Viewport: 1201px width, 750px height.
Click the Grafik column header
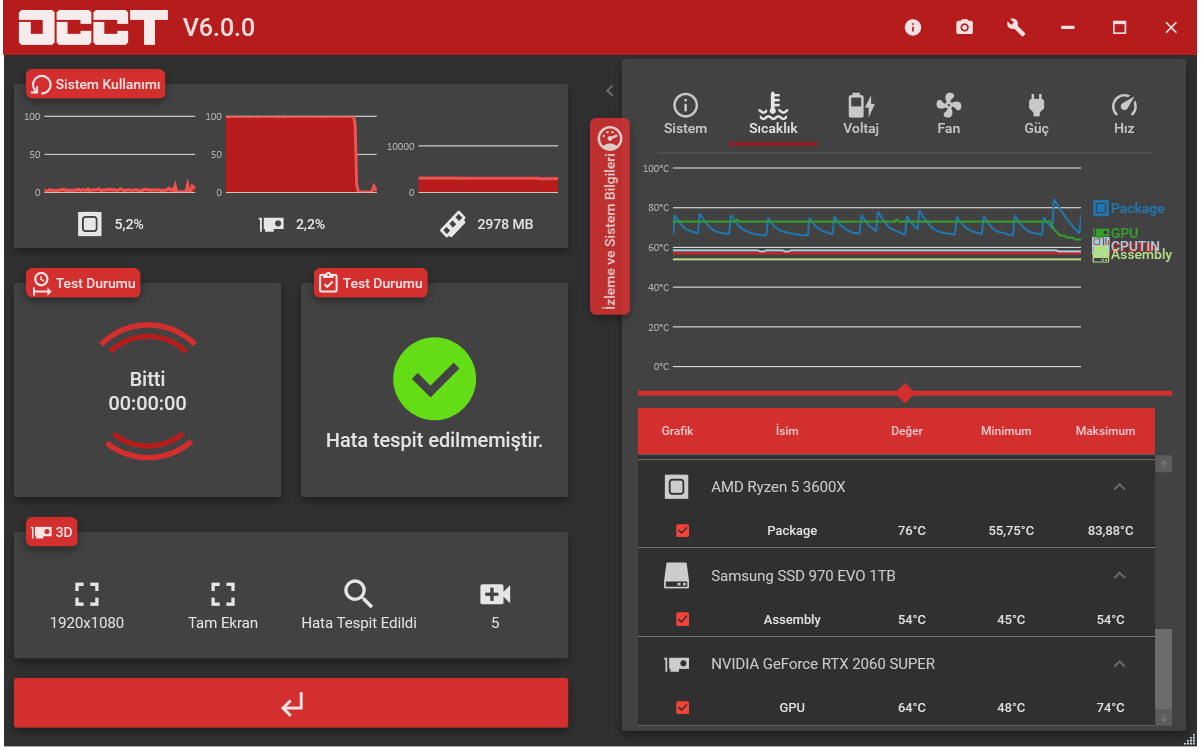coord(677,431)
